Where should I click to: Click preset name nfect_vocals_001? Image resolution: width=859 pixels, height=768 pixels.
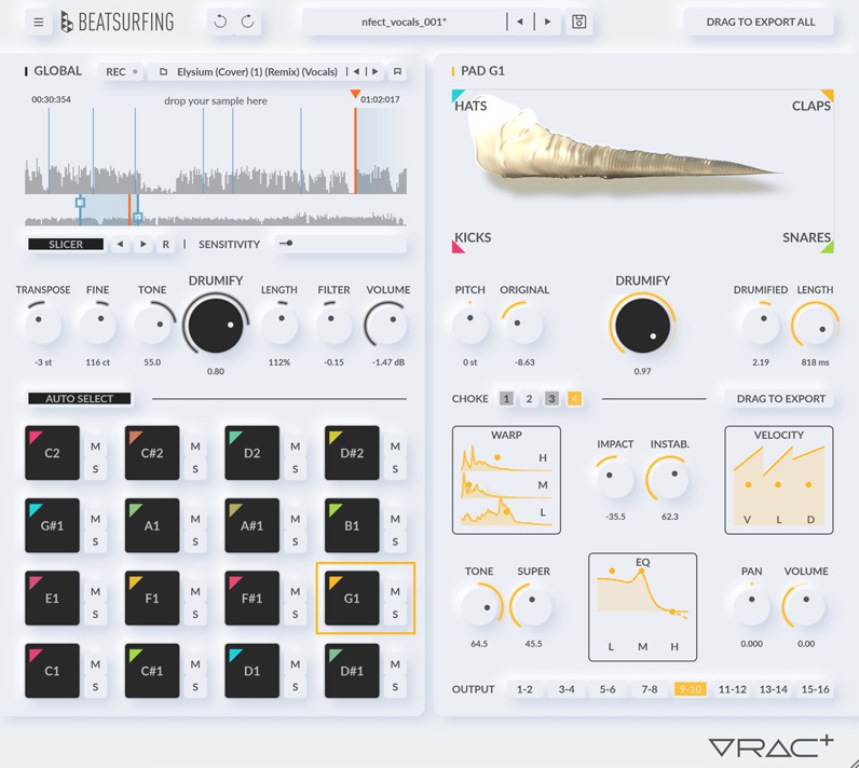(404, 22)
